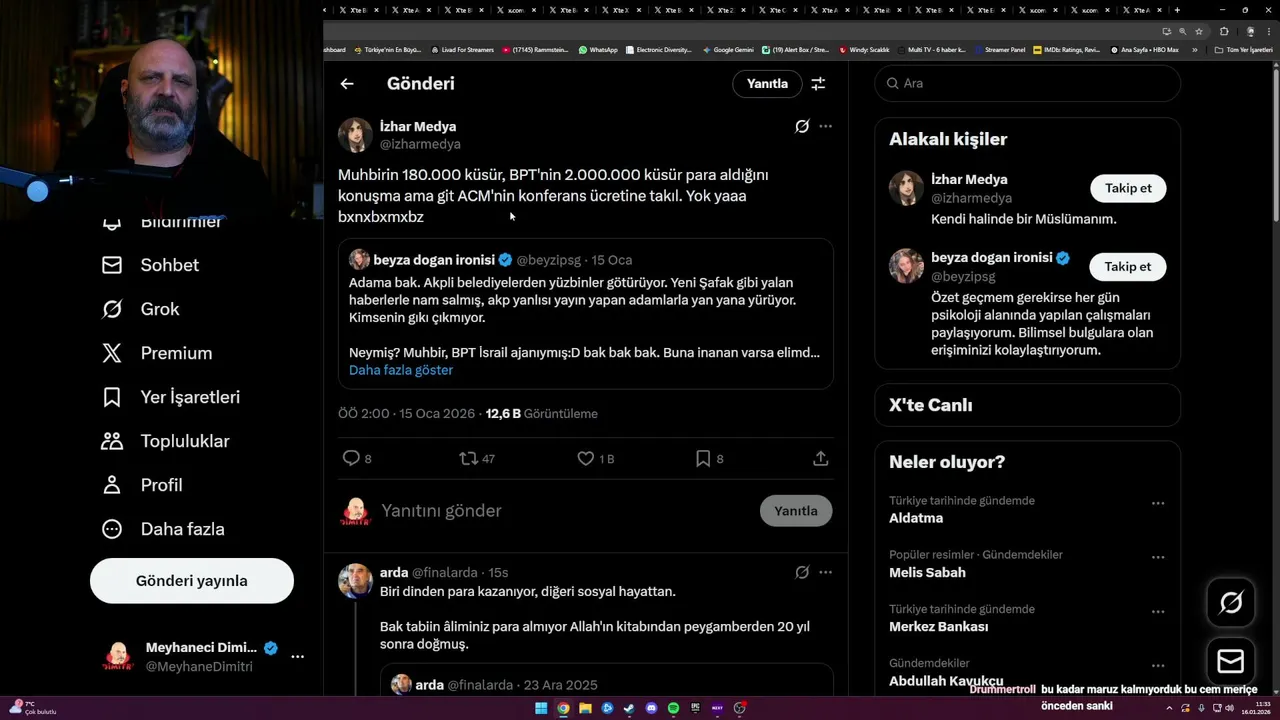Open İzhar Medya's avatar on the post
1280x720 pixels.
tap(355, 135)
